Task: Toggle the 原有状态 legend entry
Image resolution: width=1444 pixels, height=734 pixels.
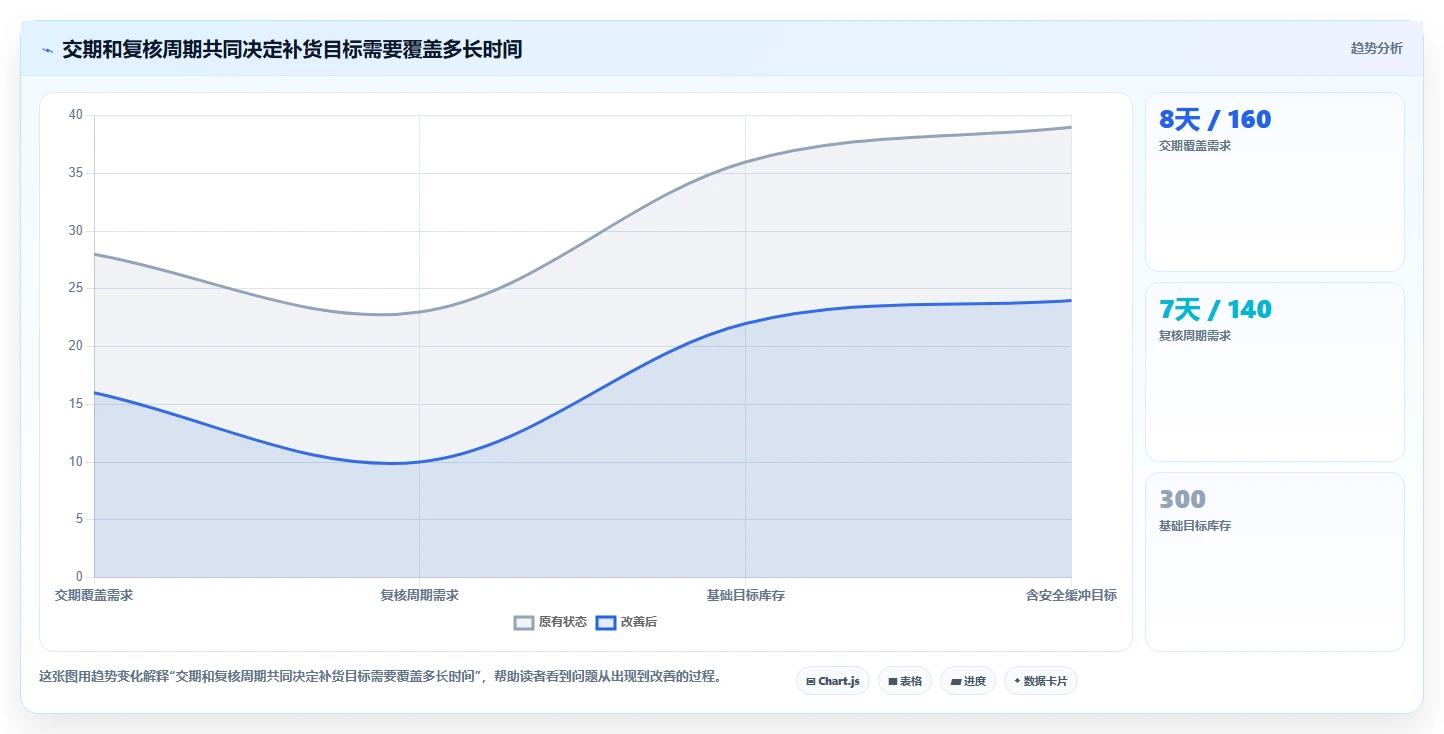Action: point(550,622)
